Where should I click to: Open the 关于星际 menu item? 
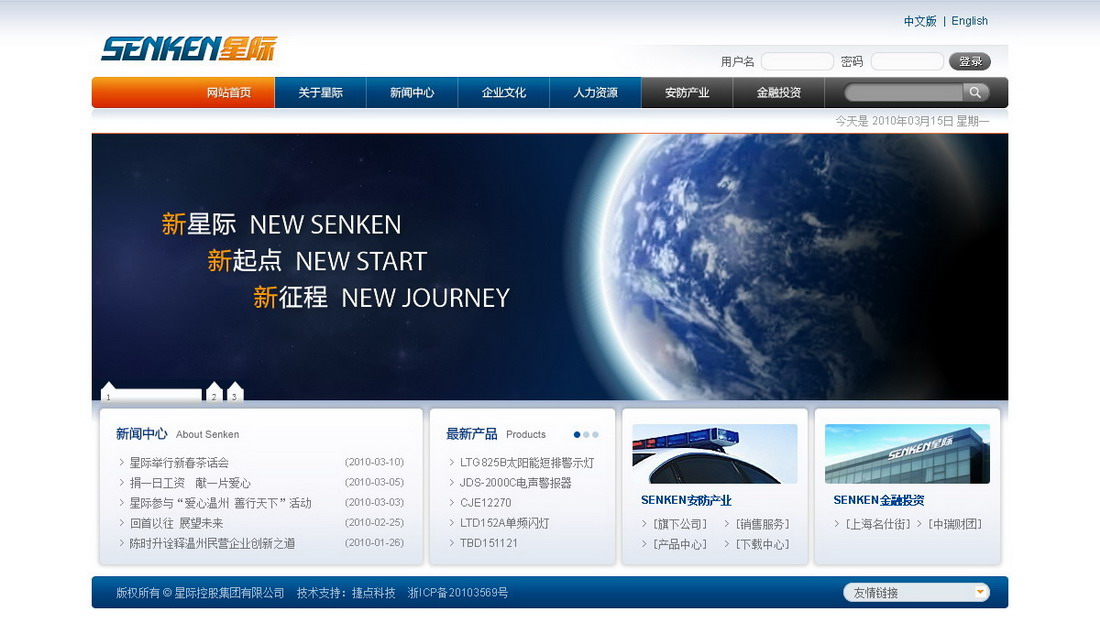coord(321,93)
